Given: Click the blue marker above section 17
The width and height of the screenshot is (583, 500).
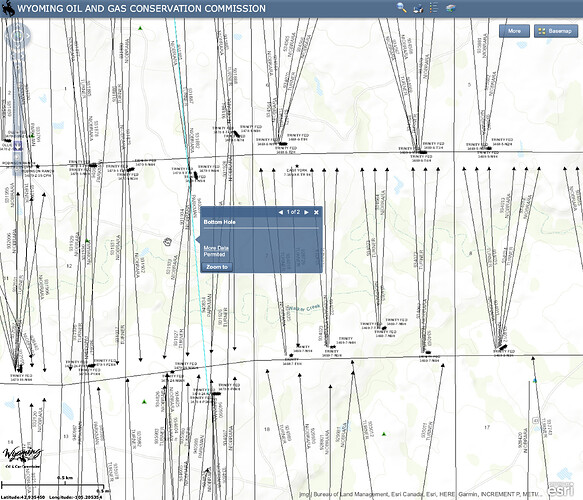Looking at the screenshot, I should (535, 380).
